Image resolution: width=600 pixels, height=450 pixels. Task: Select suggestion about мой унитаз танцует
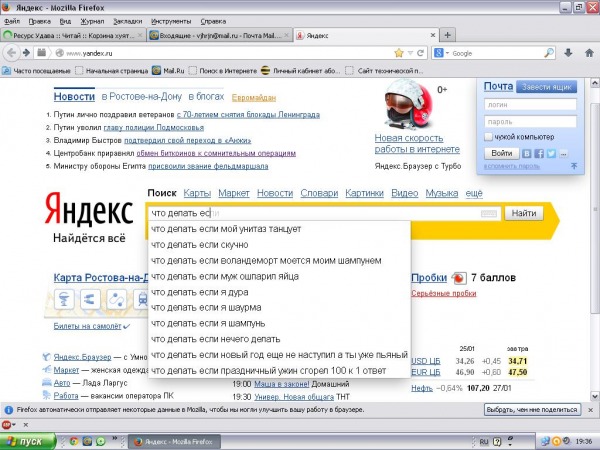tap(279, 229)
